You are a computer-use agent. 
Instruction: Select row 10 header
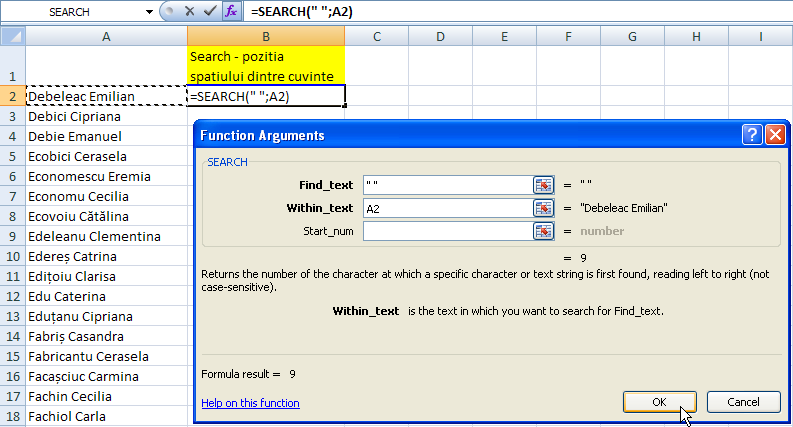point(13,257)
